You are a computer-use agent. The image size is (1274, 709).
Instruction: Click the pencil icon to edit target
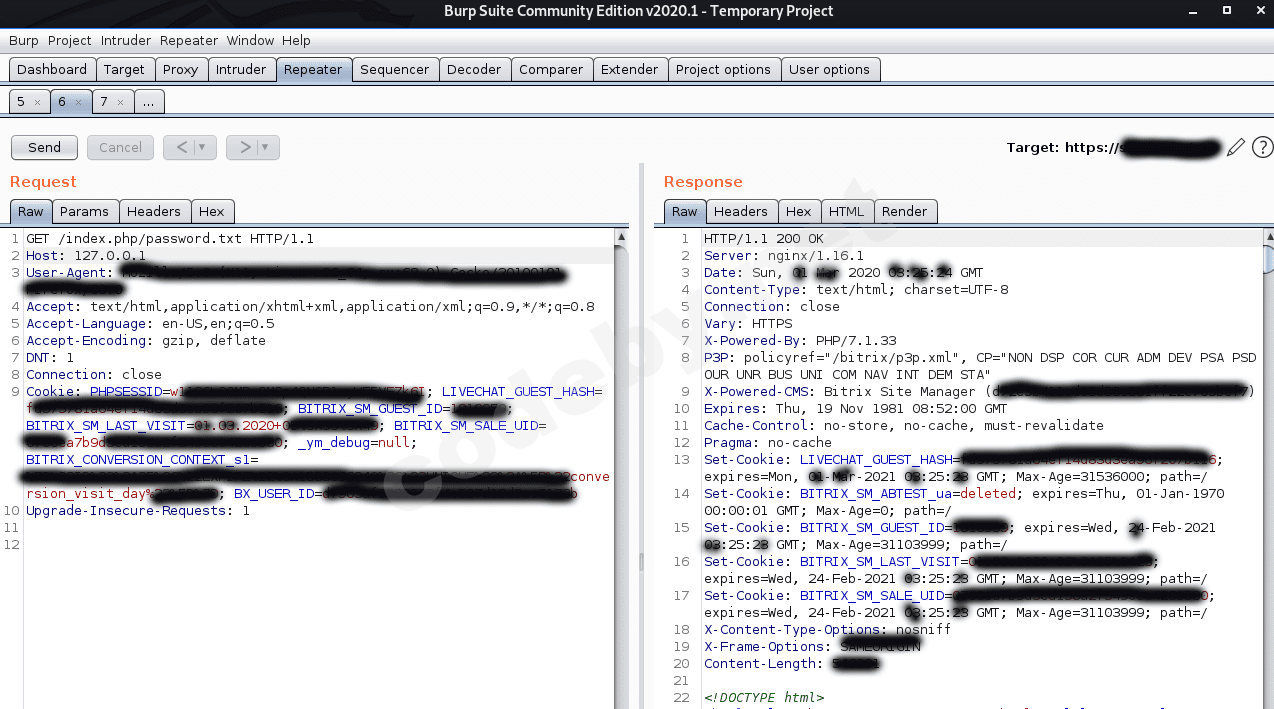click(1236, 148)
